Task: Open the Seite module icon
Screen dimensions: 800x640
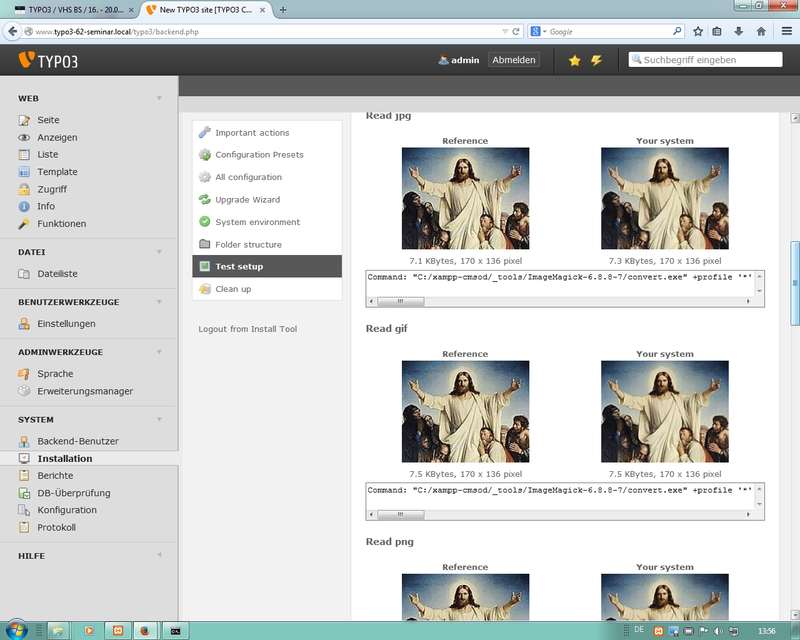Action: coord(25,120)
